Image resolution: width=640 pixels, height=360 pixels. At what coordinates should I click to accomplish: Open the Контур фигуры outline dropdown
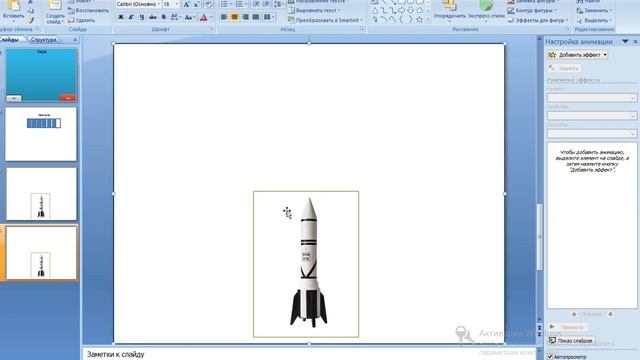coord(532,10)
